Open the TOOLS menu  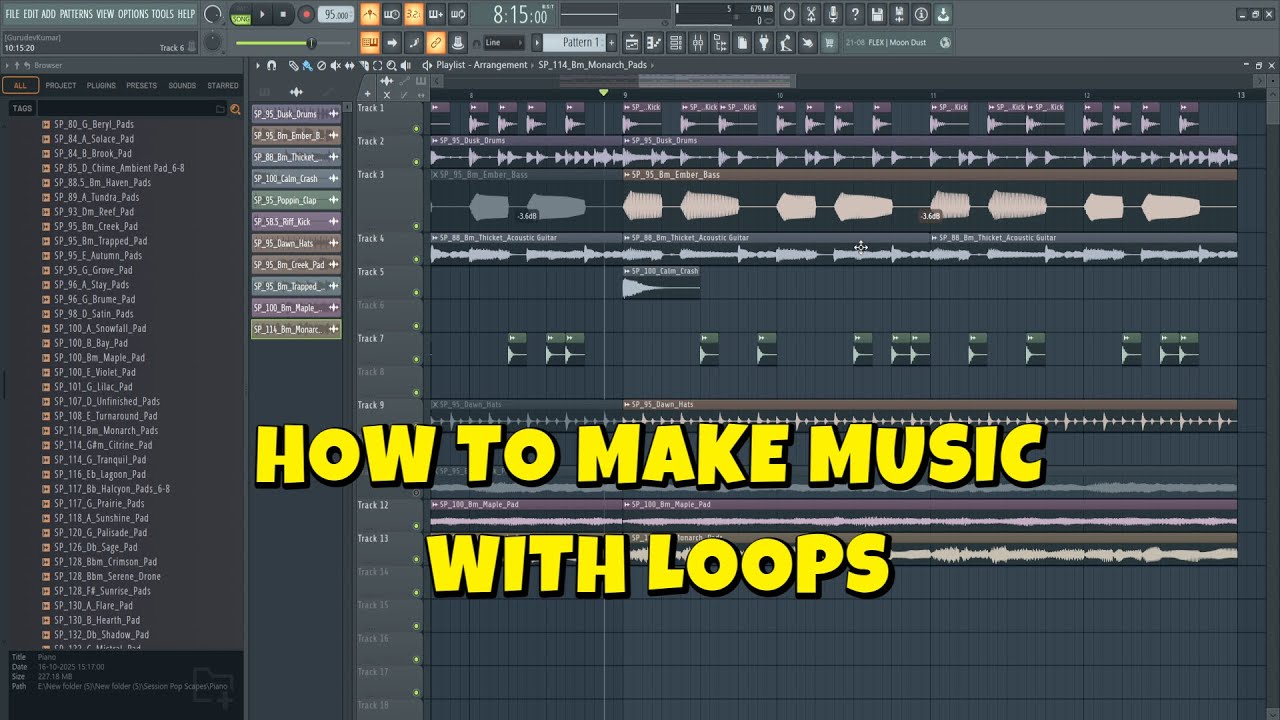click(x=162, y=14)
